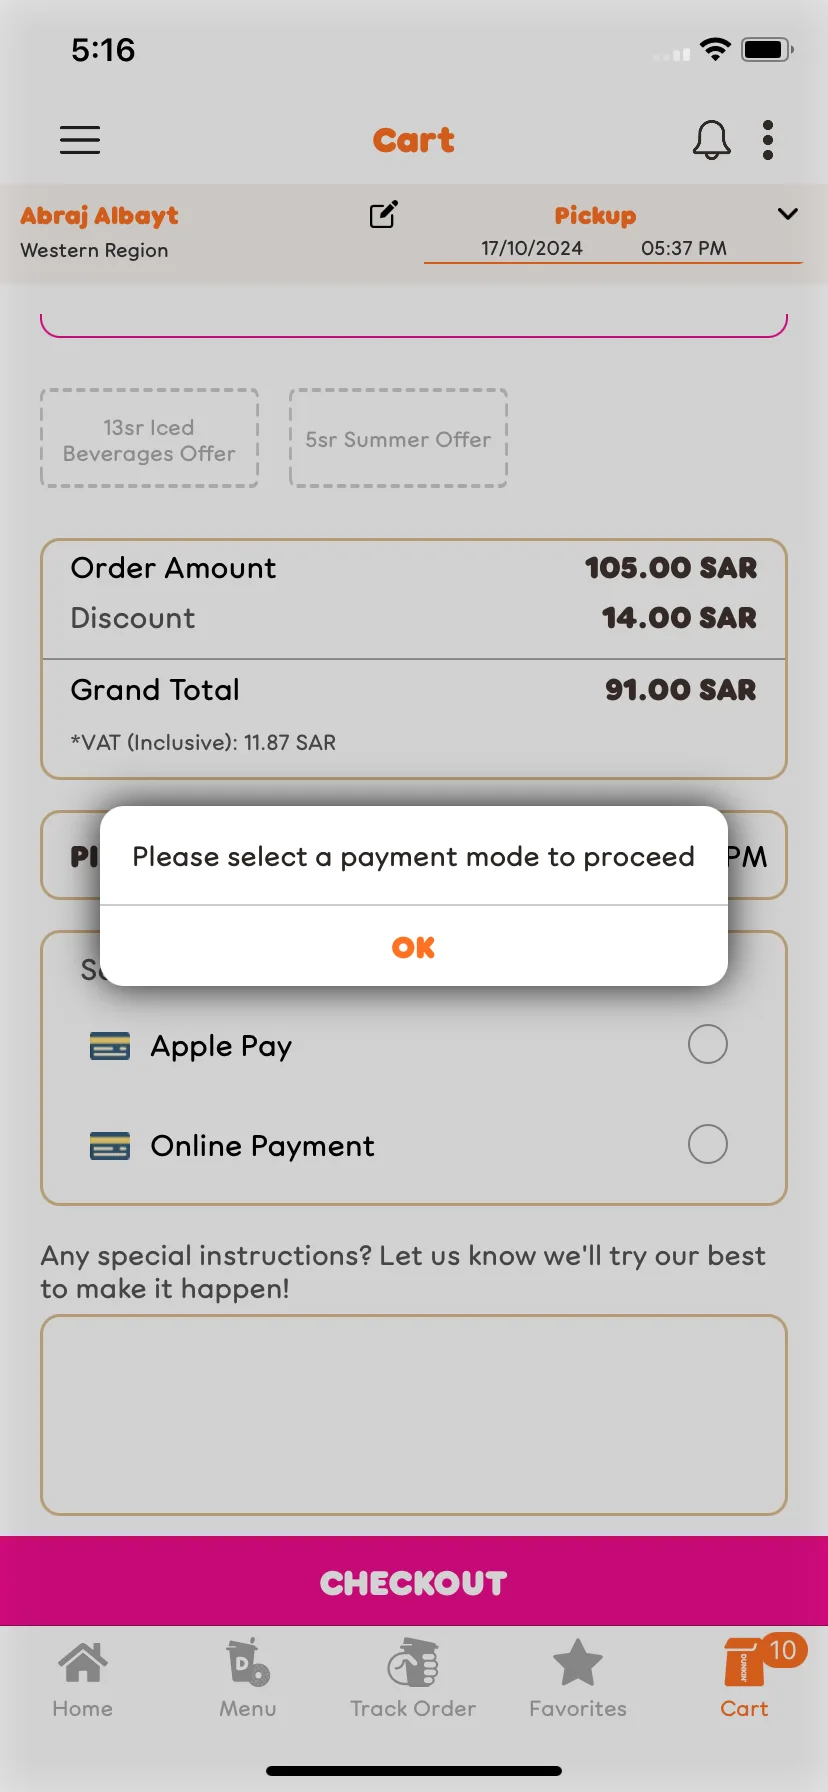Go to the Home tab
Viewport: 828px width, 1792px height.
coord(83,1680)
